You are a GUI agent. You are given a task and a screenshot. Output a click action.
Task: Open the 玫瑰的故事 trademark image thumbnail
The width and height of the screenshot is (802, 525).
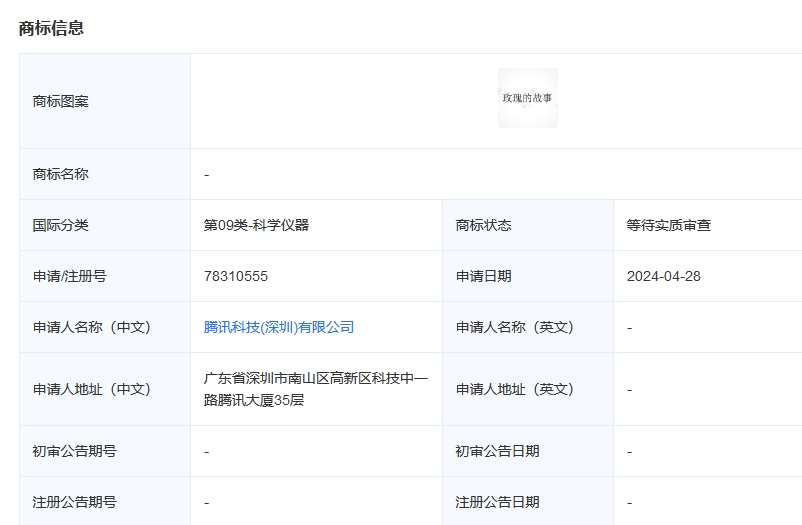pyautogui.click(x=528, y=98)
